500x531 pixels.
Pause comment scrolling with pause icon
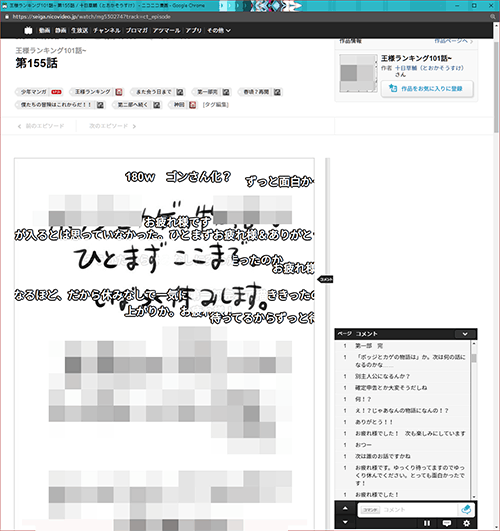427,523
